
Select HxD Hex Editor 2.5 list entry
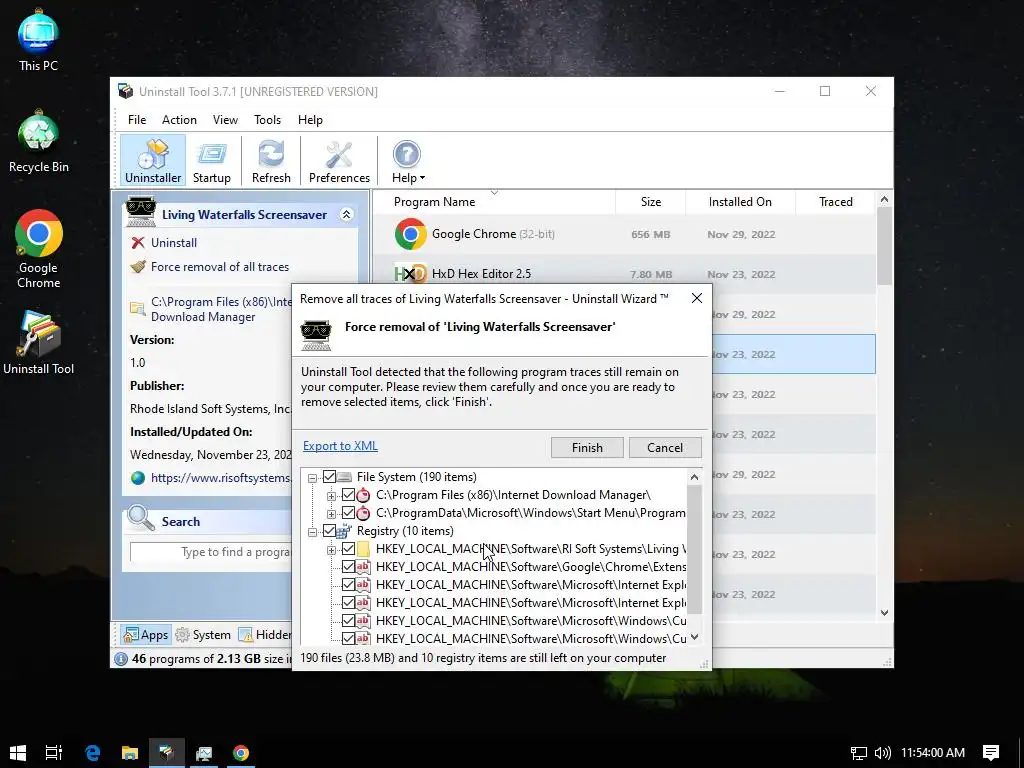click(x=624, y=274)
